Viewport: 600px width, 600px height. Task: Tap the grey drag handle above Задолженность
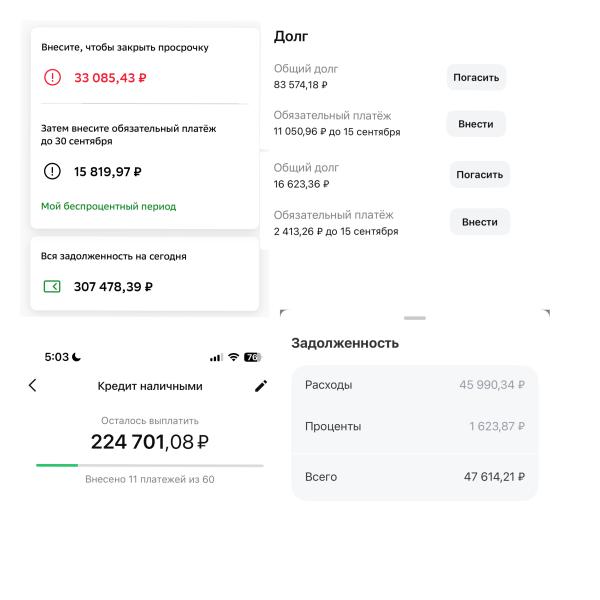(x=414, y=318)
